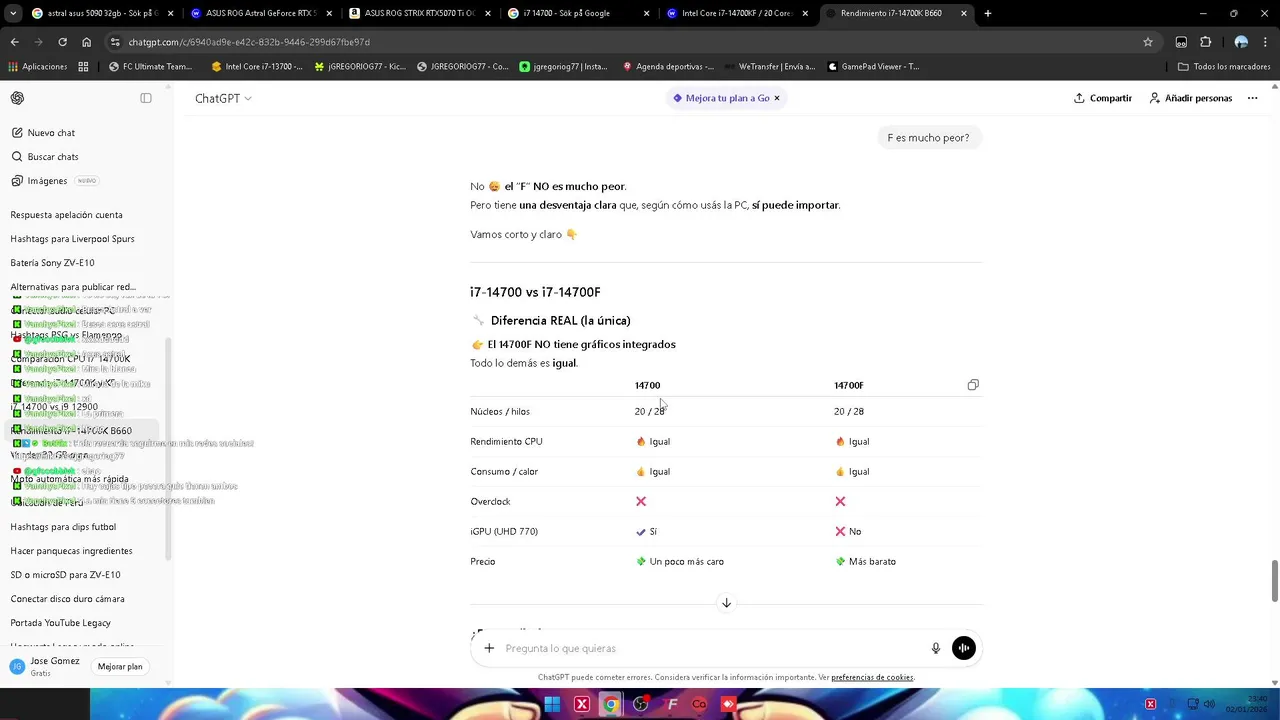The image size is (1280, 720).
Task: Collapse the sidebar with the panel icon
Action: coord(146,98)
